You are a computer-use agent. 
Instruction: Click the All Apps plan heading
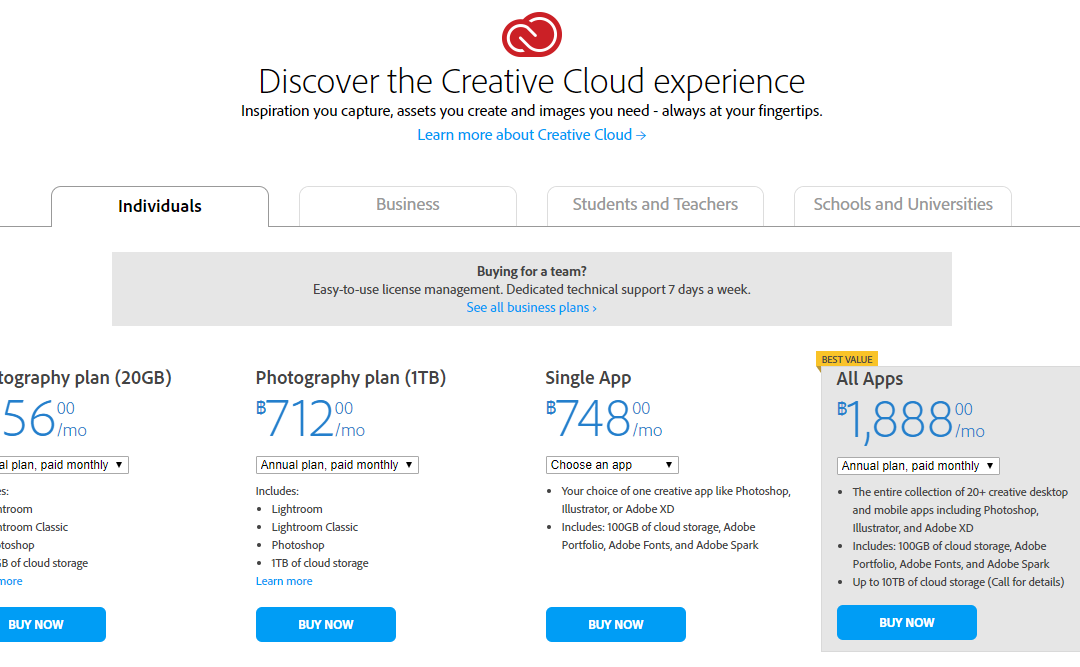[x=870, y=379]
